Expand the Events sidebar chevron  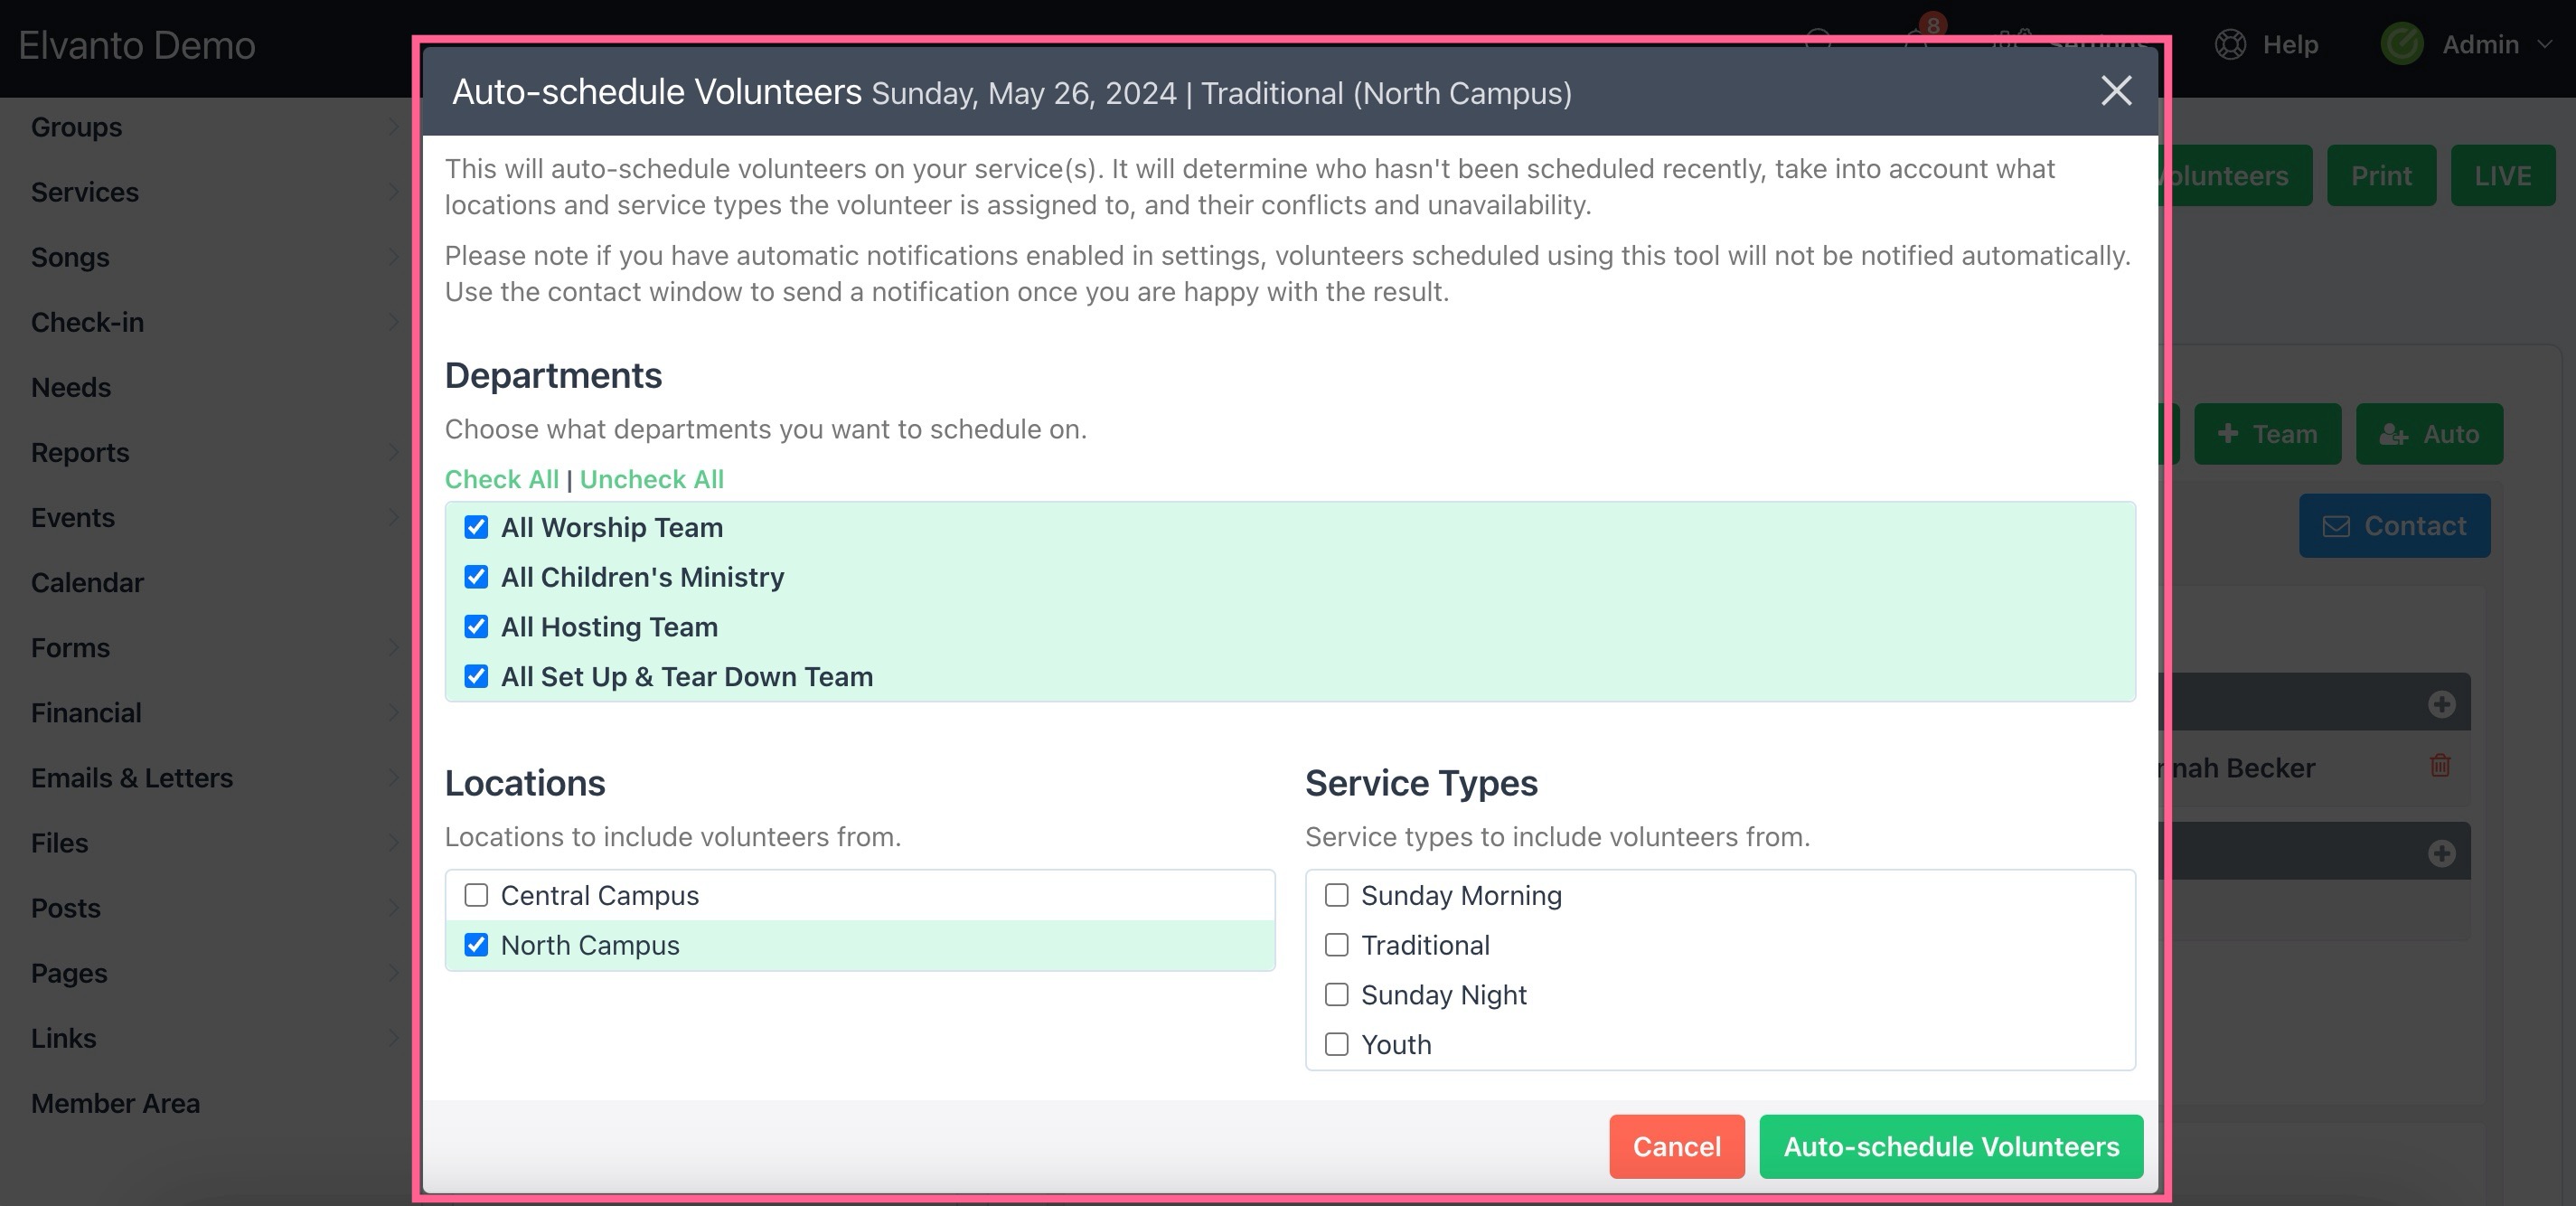pyautogui.click(x=393, y=517)
